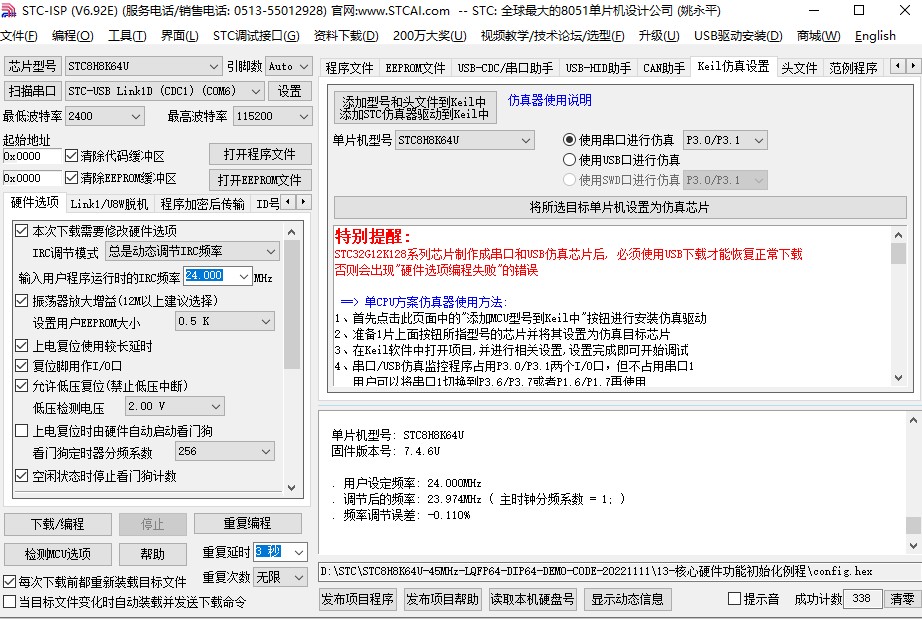
Task: Enable 上电复位时由硬件自动启动看门狗
Action: pos(22,431)
